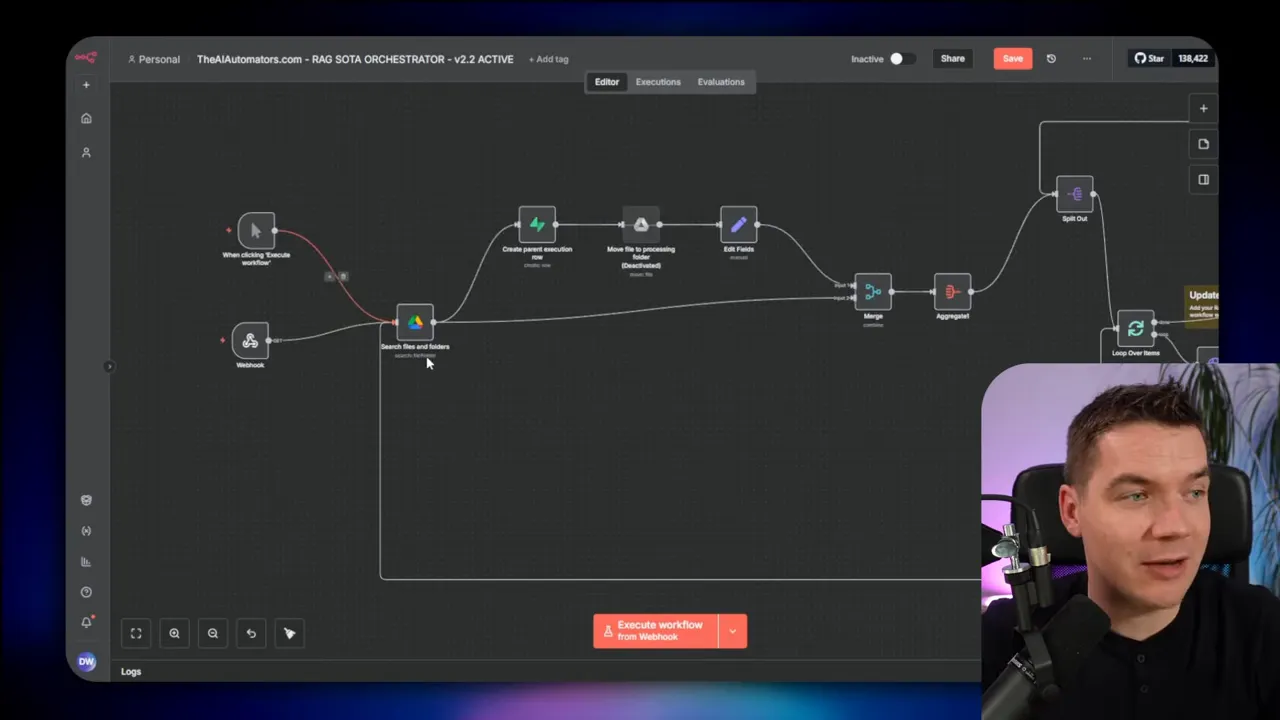Add node using canvas plus button
Image resolution: width=1280 pixels, height=720 pixels.
coord(1203,108)
